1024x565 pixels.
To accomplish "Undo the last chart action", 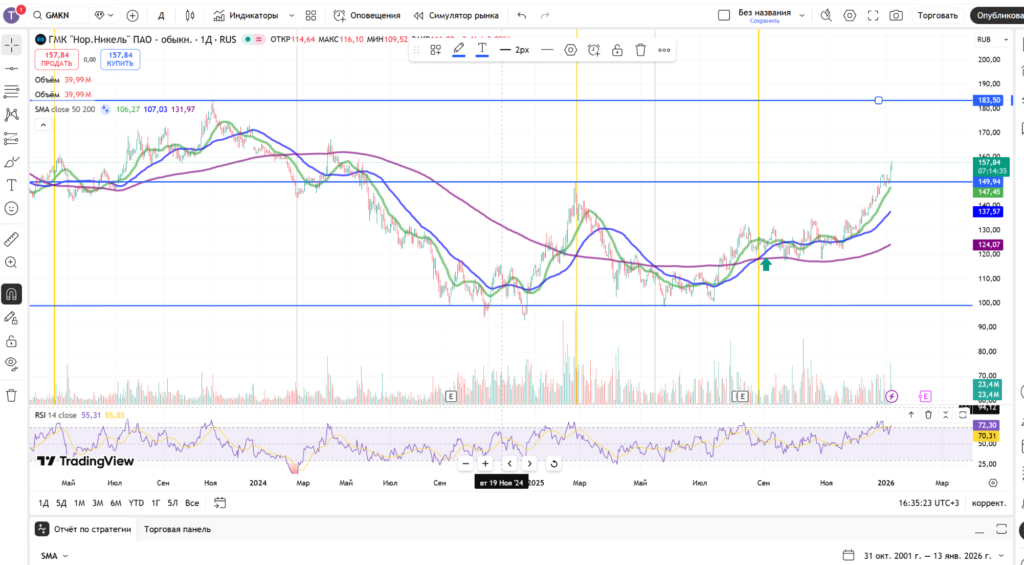I will click(x=521, y=15).
